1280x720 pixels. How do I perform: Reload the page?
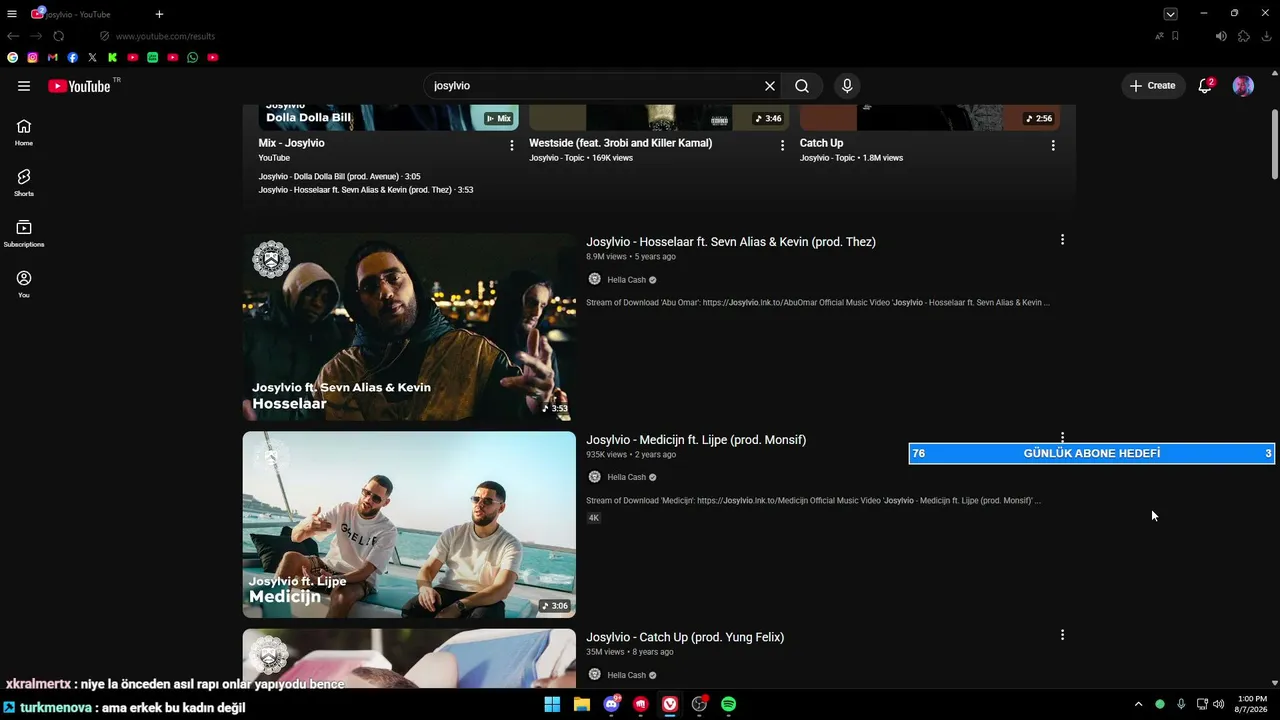tap(59, 36)
